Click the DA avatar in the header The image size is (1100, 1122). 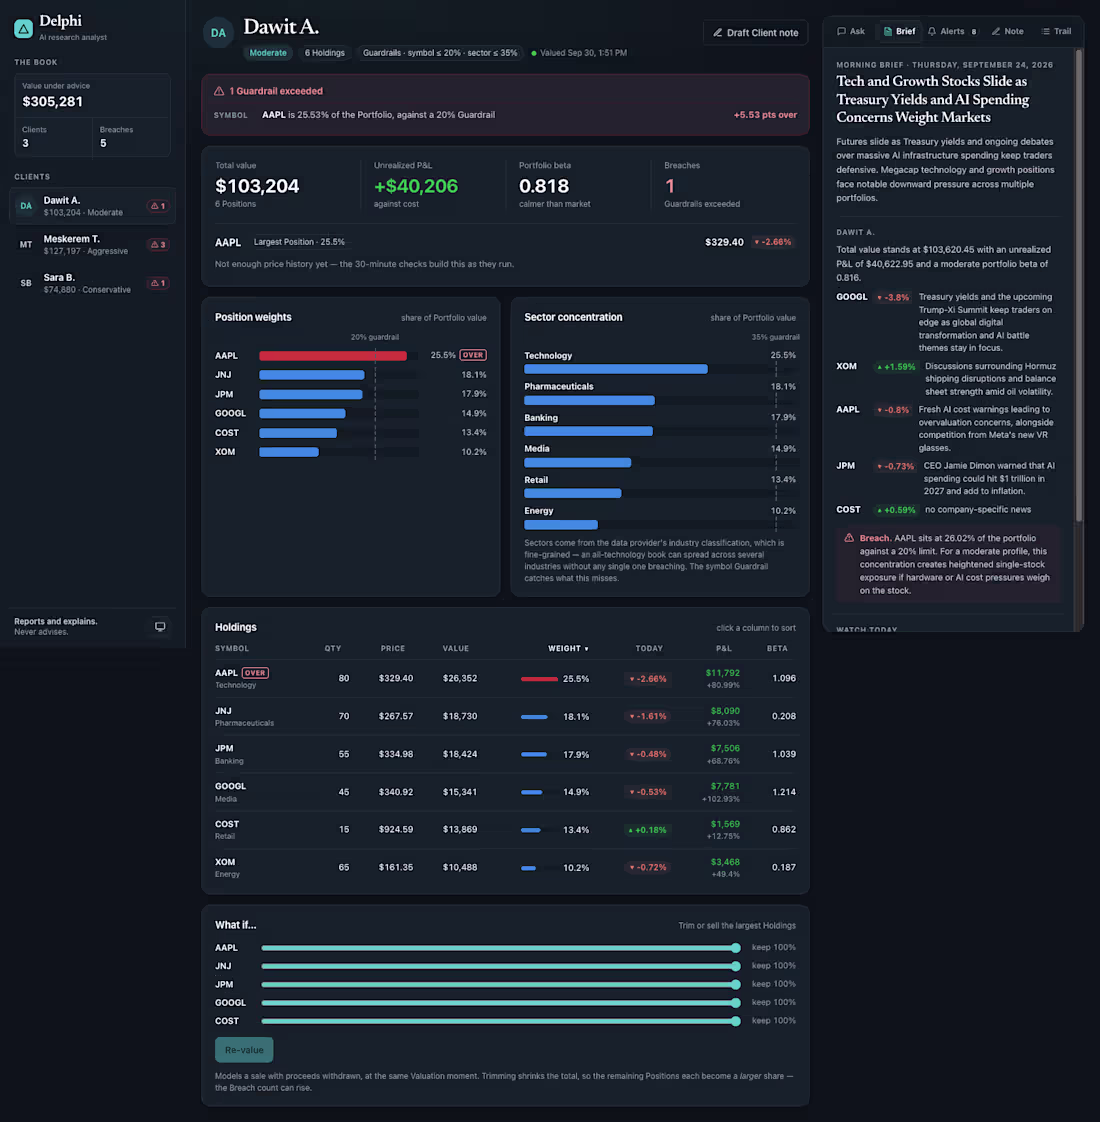218,33
